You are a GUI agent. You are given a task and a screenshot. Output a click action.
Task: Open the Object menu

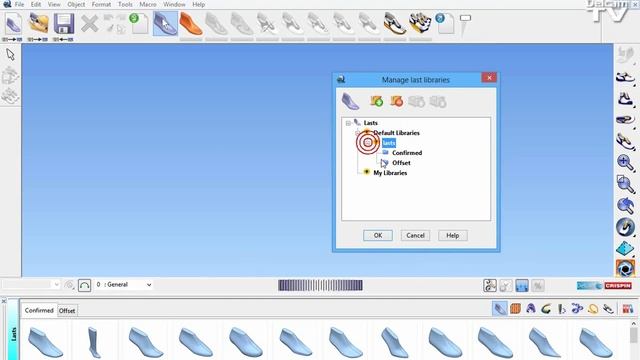coord(76,4)
